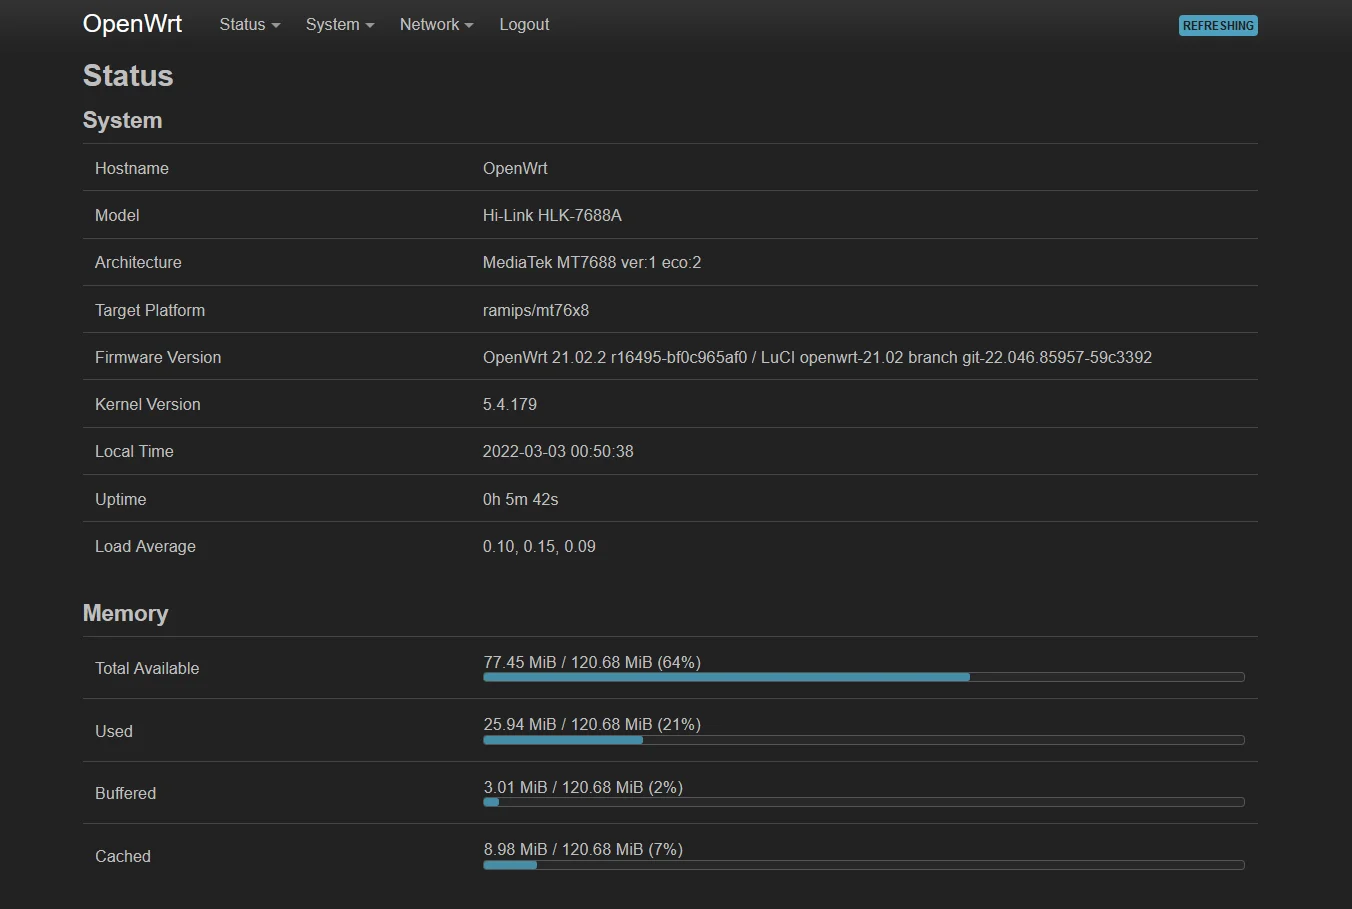
Task: Click the Uptime row label
Action: [121, 499]
